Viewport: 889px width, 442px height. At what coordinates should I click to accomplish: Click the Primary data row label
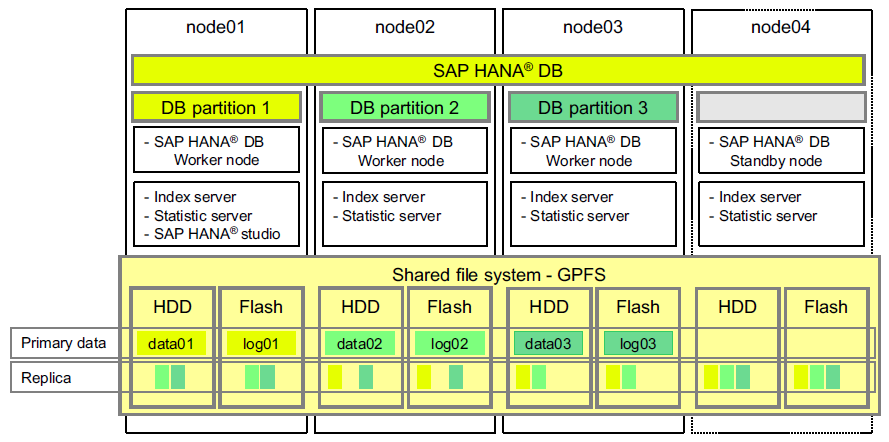click(x=64, y=343)
